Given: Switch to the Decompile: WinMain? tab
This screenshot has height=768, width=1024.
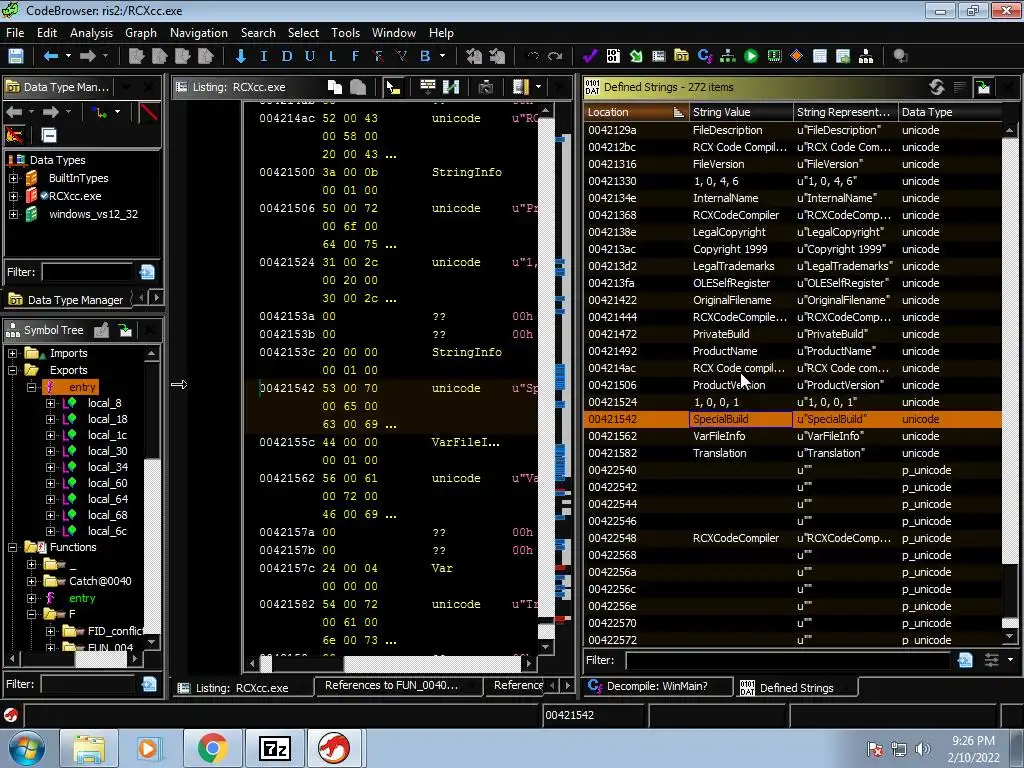Looking at the screenshot, I should (658, 687).
